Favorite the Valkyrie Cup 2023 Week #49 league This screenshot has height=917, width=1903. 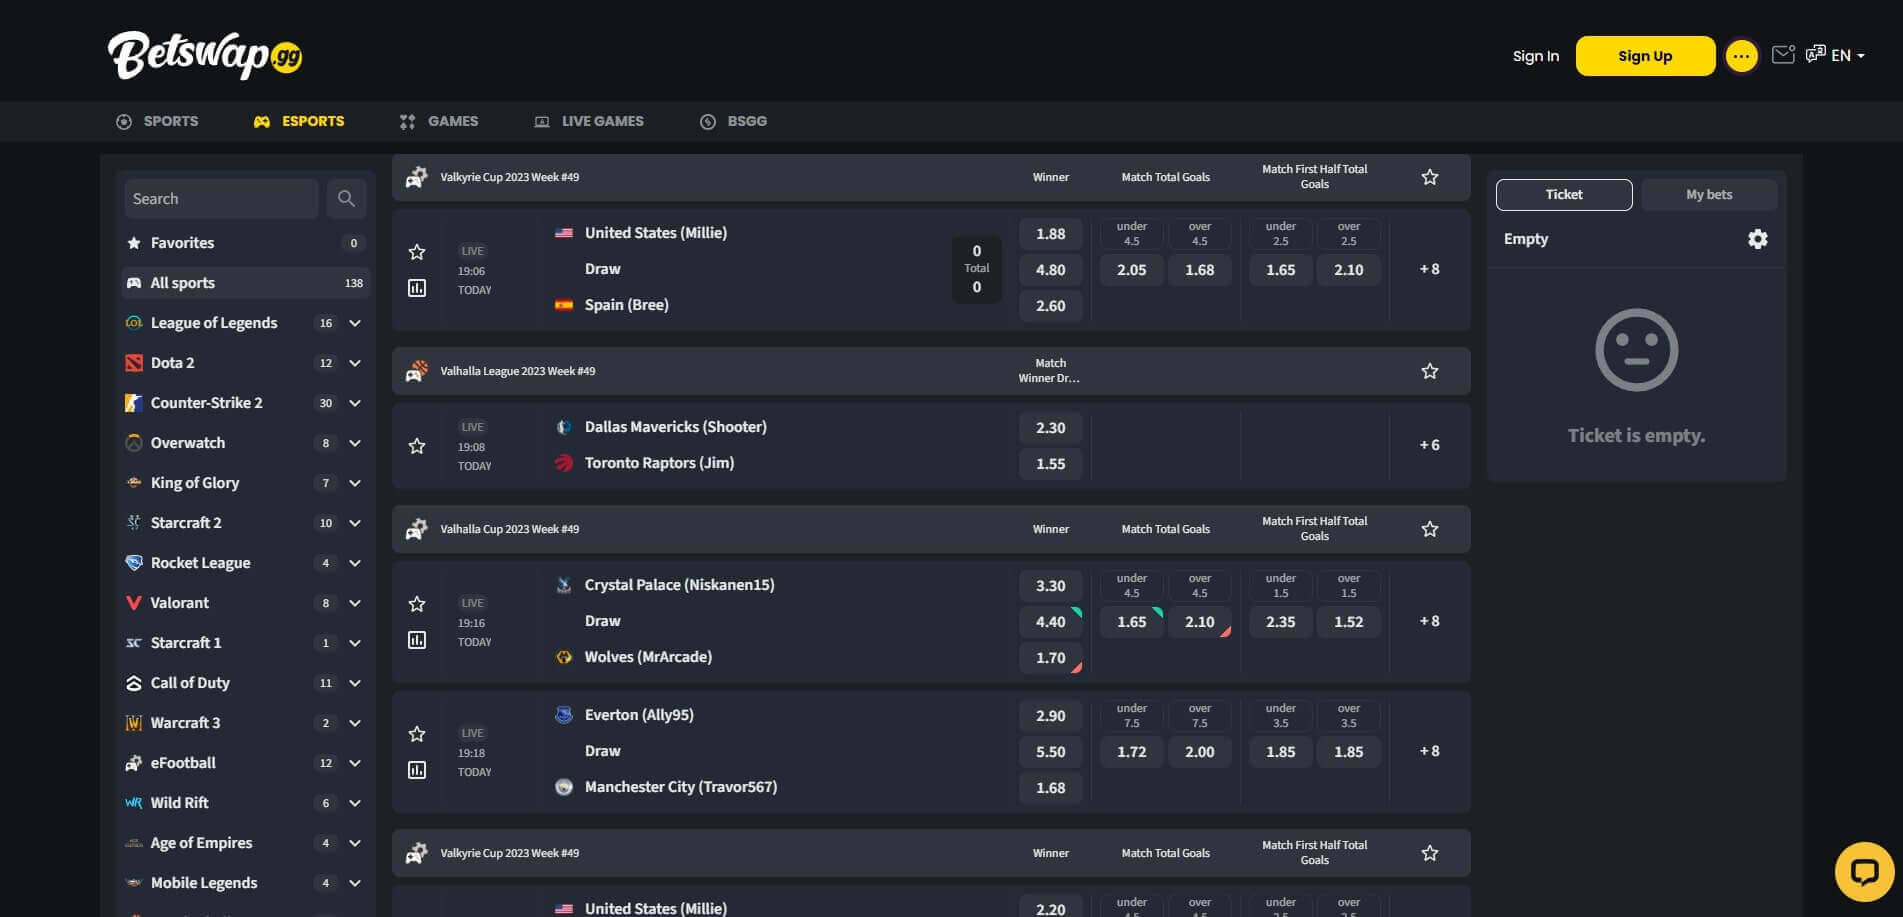coord(1429,176)
